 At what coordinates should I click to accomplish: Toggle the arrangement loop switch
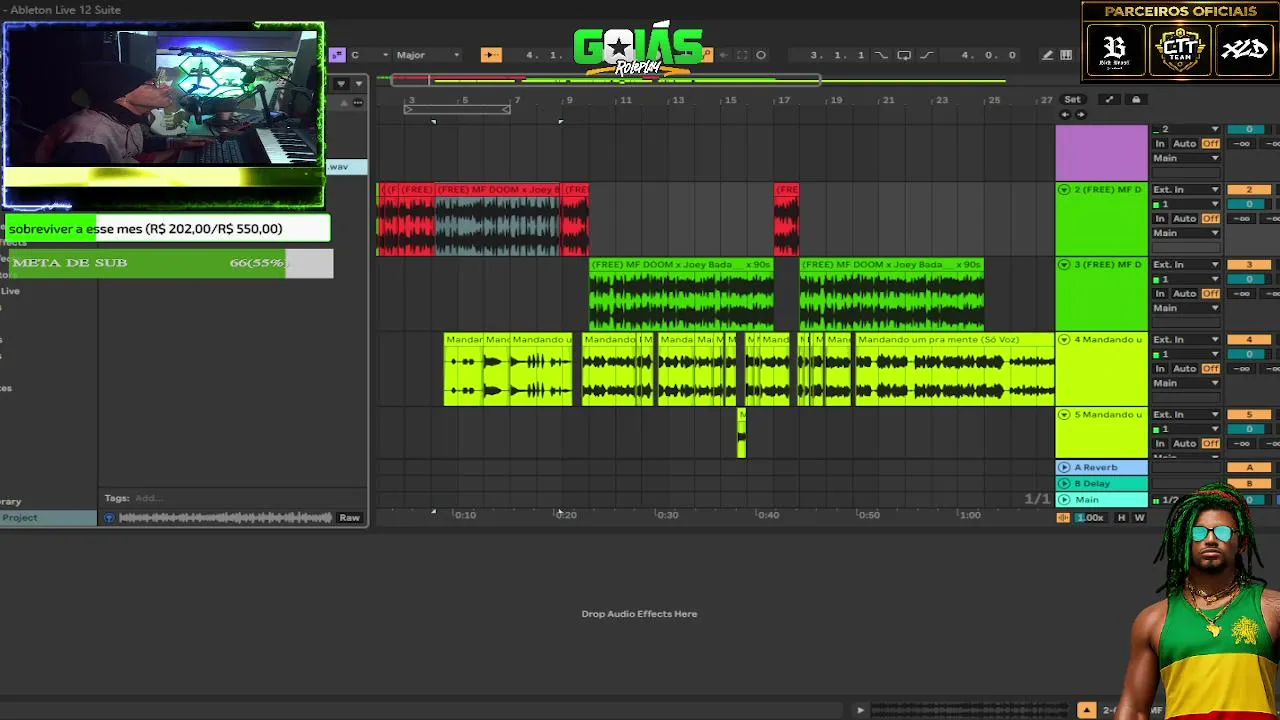904,55
